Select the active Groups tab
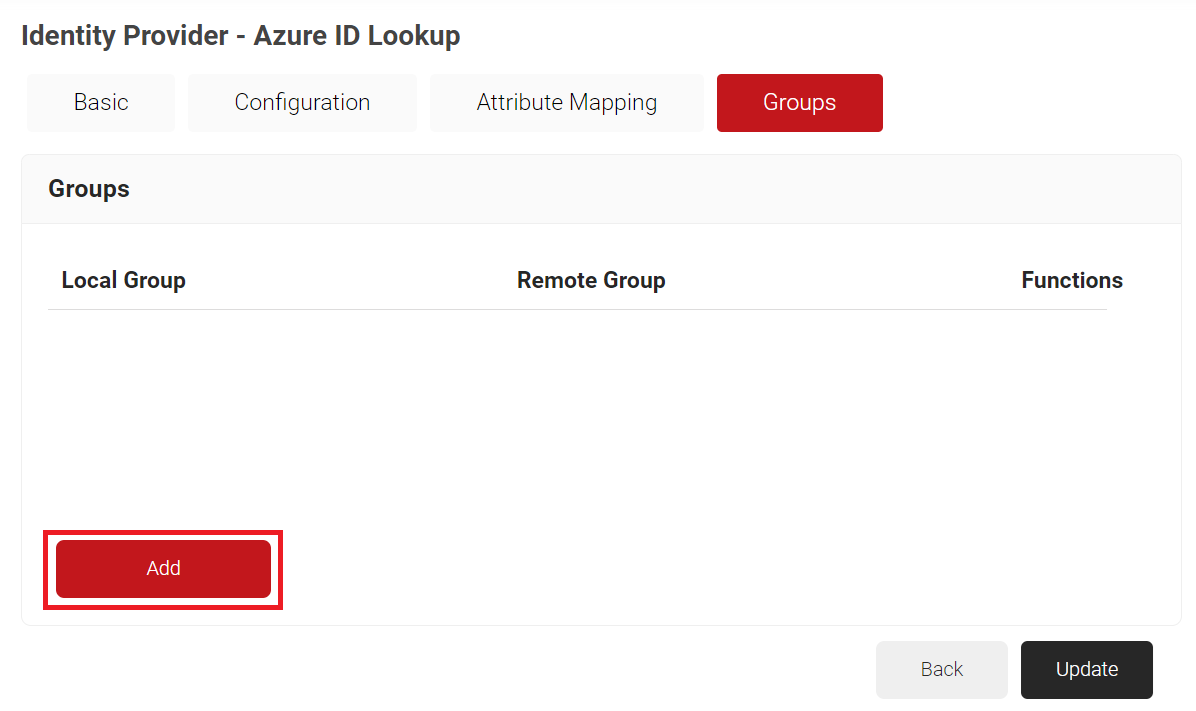 tap(799, 103)
